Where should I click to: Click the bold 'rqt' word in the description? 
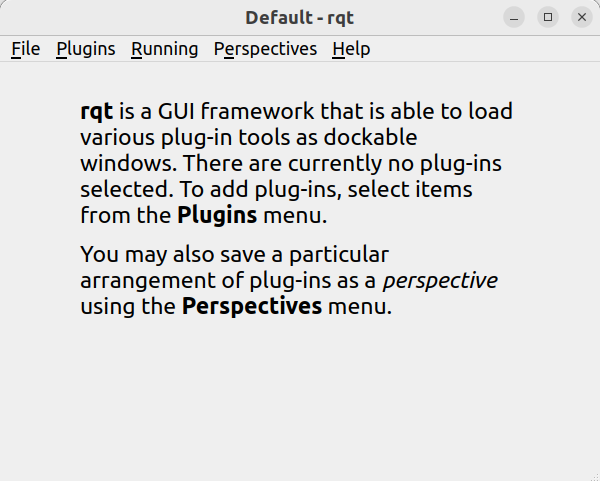click(x=96, y=111)
